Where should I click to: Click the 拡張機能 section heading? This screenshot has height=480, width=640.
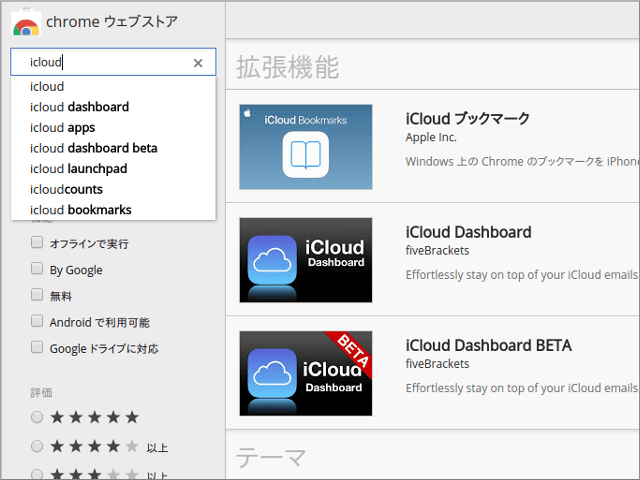coord(288,67)
